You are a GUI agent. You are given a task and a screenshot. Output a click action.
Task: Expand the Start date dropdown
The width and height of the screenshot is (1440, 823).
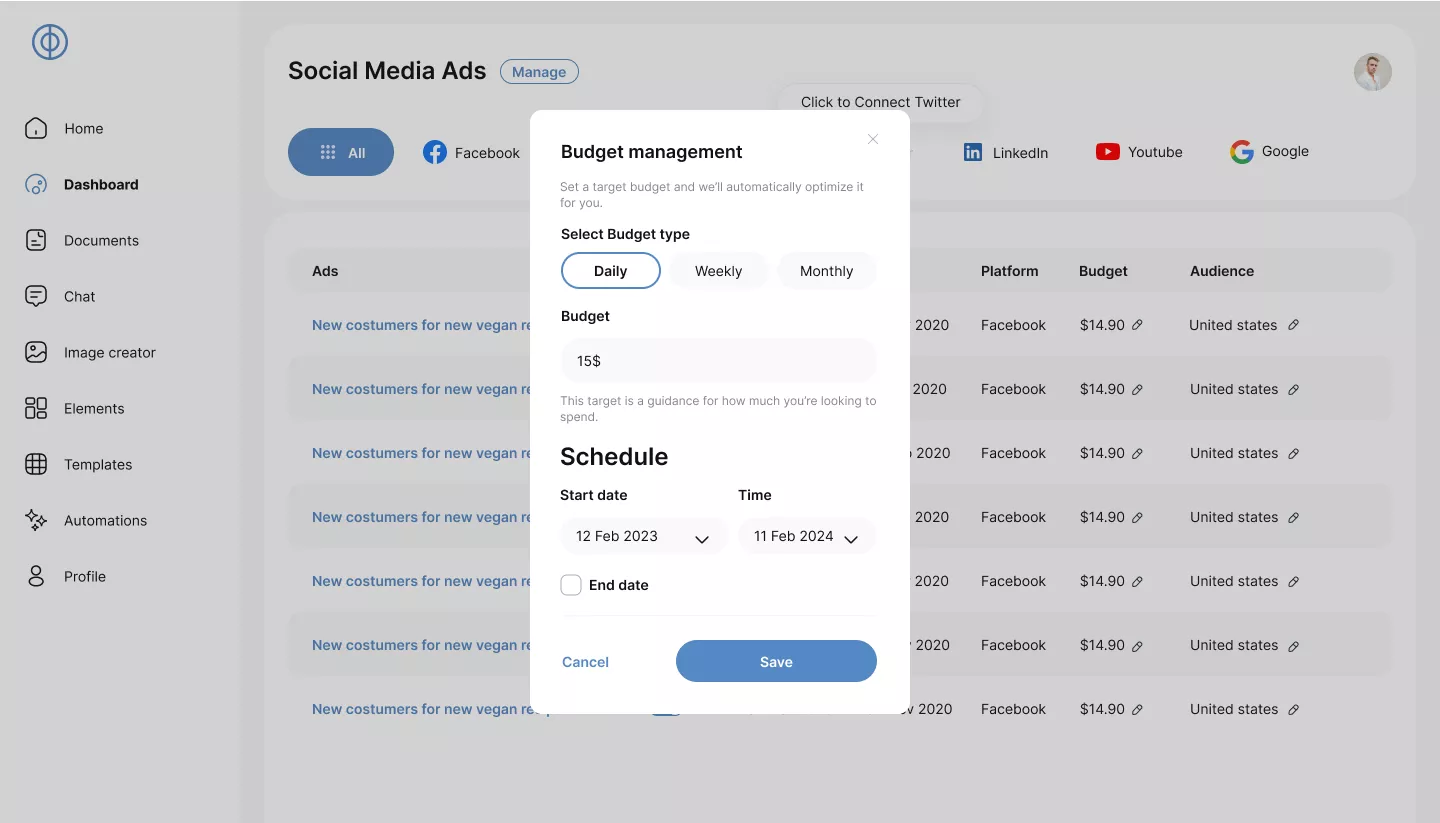coord(643,537)
